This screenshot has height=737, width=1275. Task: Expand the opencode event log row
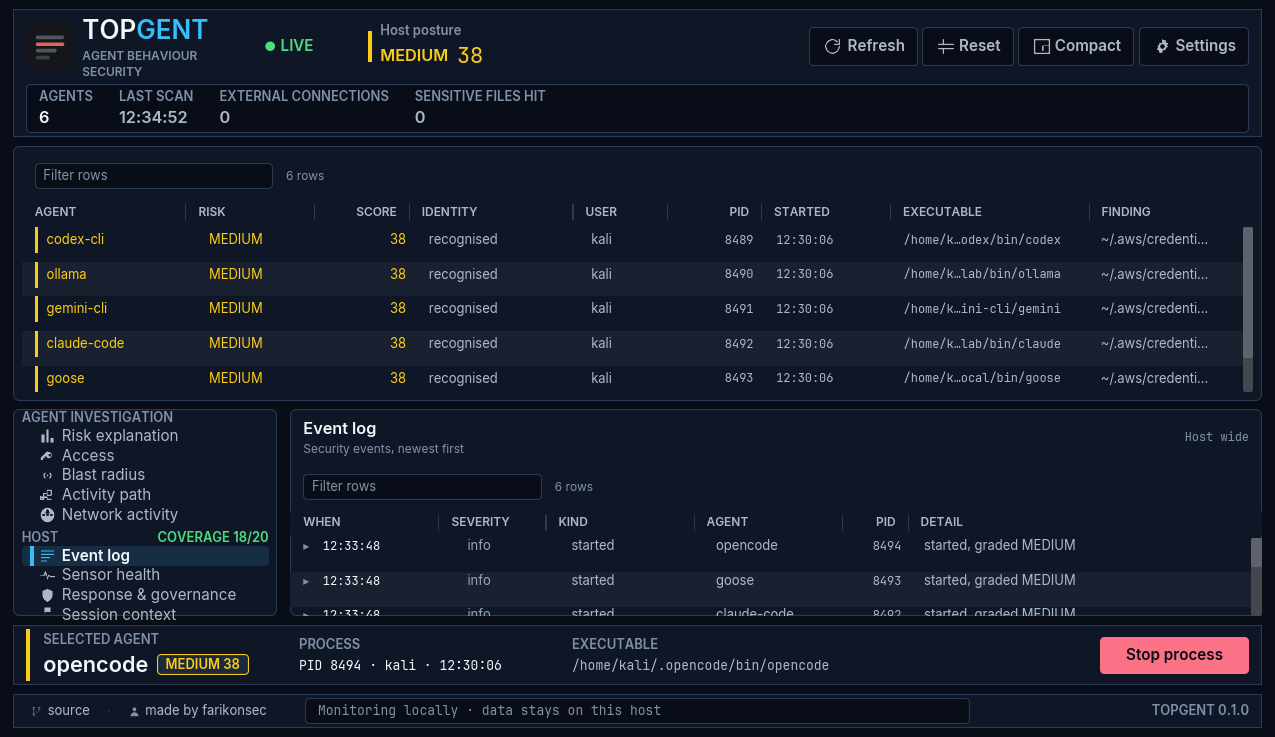[x=306, y=547]
